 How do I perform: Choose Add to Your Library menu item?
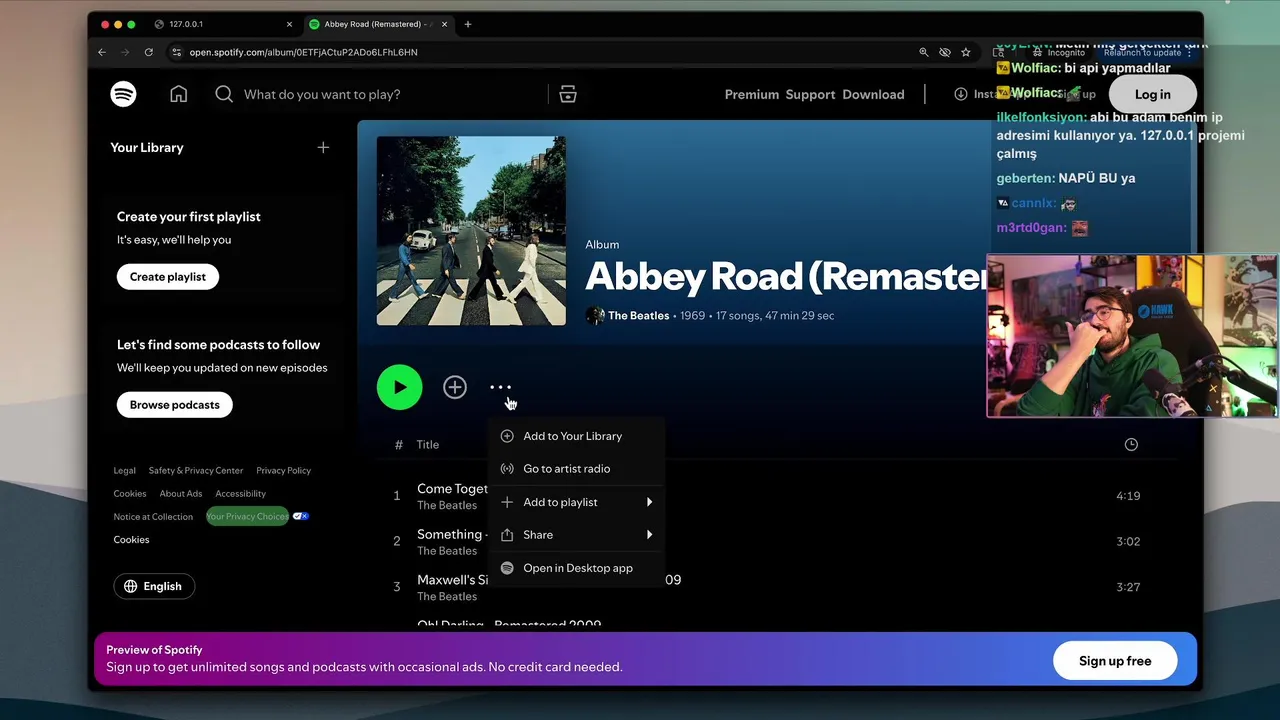(576, 436)
